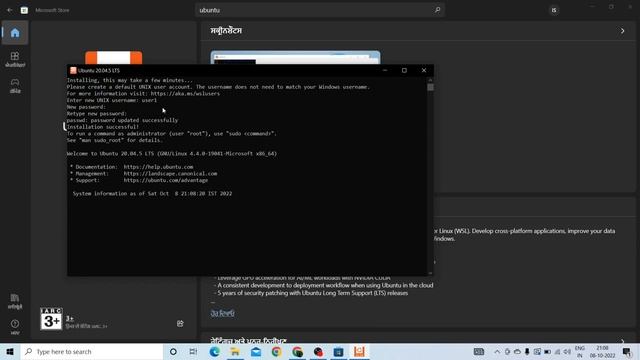The image size is (640, 360).
Task: Click the terminal scrollbar down arrow
Action: 430,273
